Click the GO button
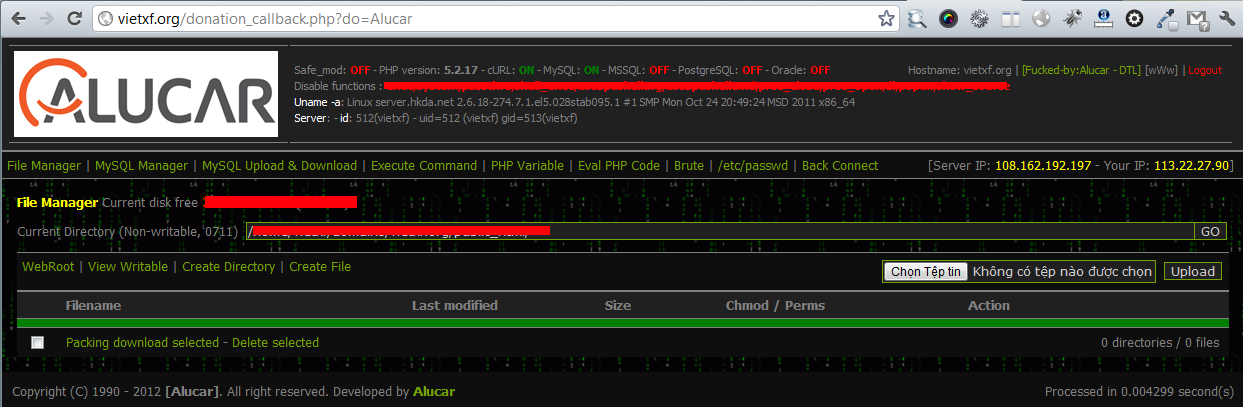Image resolution: width=1243 pixels, height=407 pixels. coord(1210,231)
